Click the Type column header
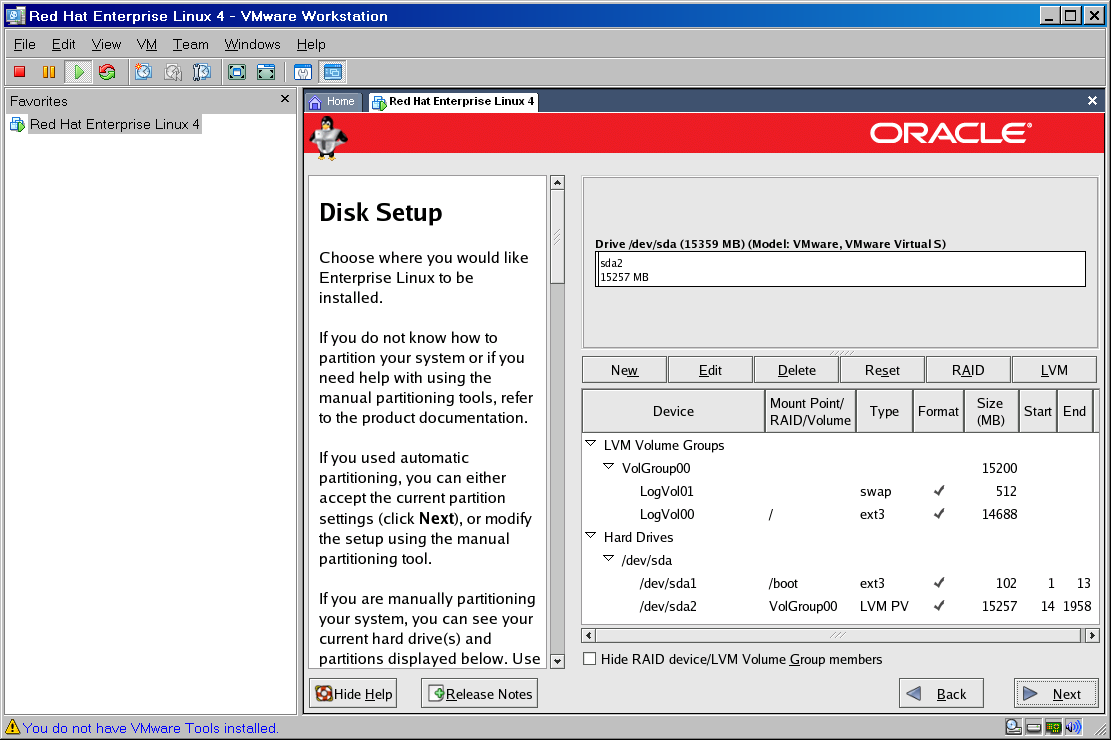The height and width of the screenshot is (740, 1111). click(x=884, y=411)
